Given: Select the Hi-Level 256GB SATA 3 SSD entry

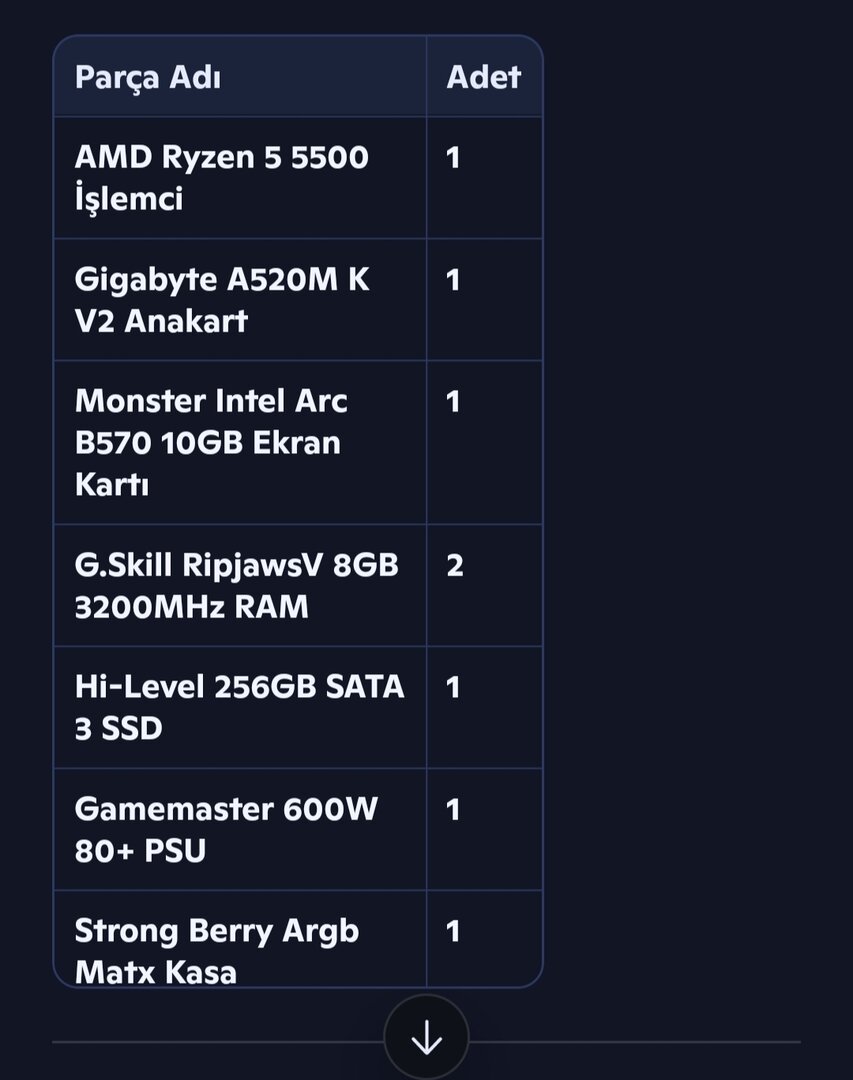Looking at the screenshot, I should [x=239, y=708].
